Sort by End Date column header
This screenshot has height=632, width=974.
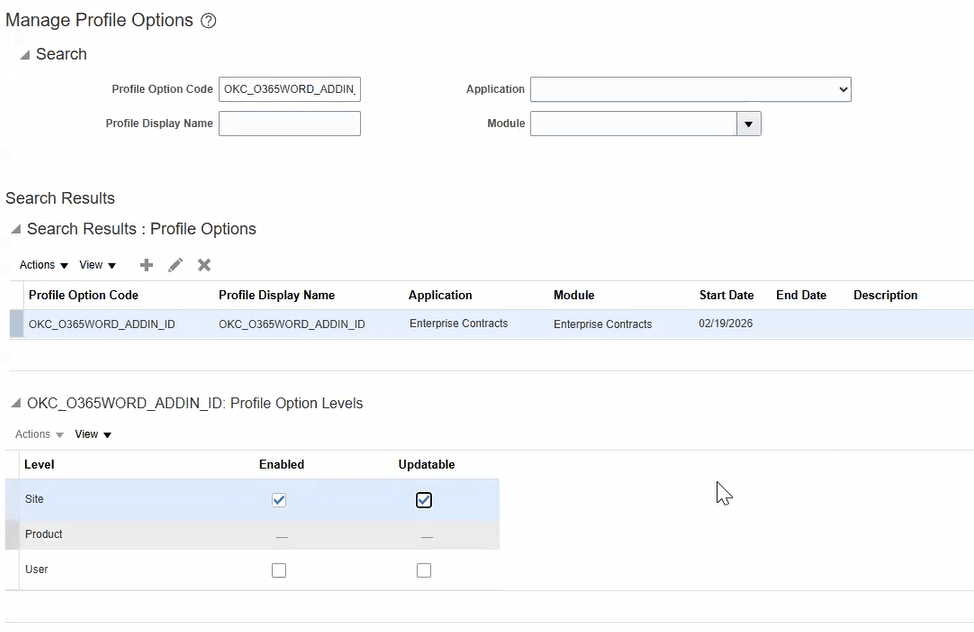click(x=801, y=295)
